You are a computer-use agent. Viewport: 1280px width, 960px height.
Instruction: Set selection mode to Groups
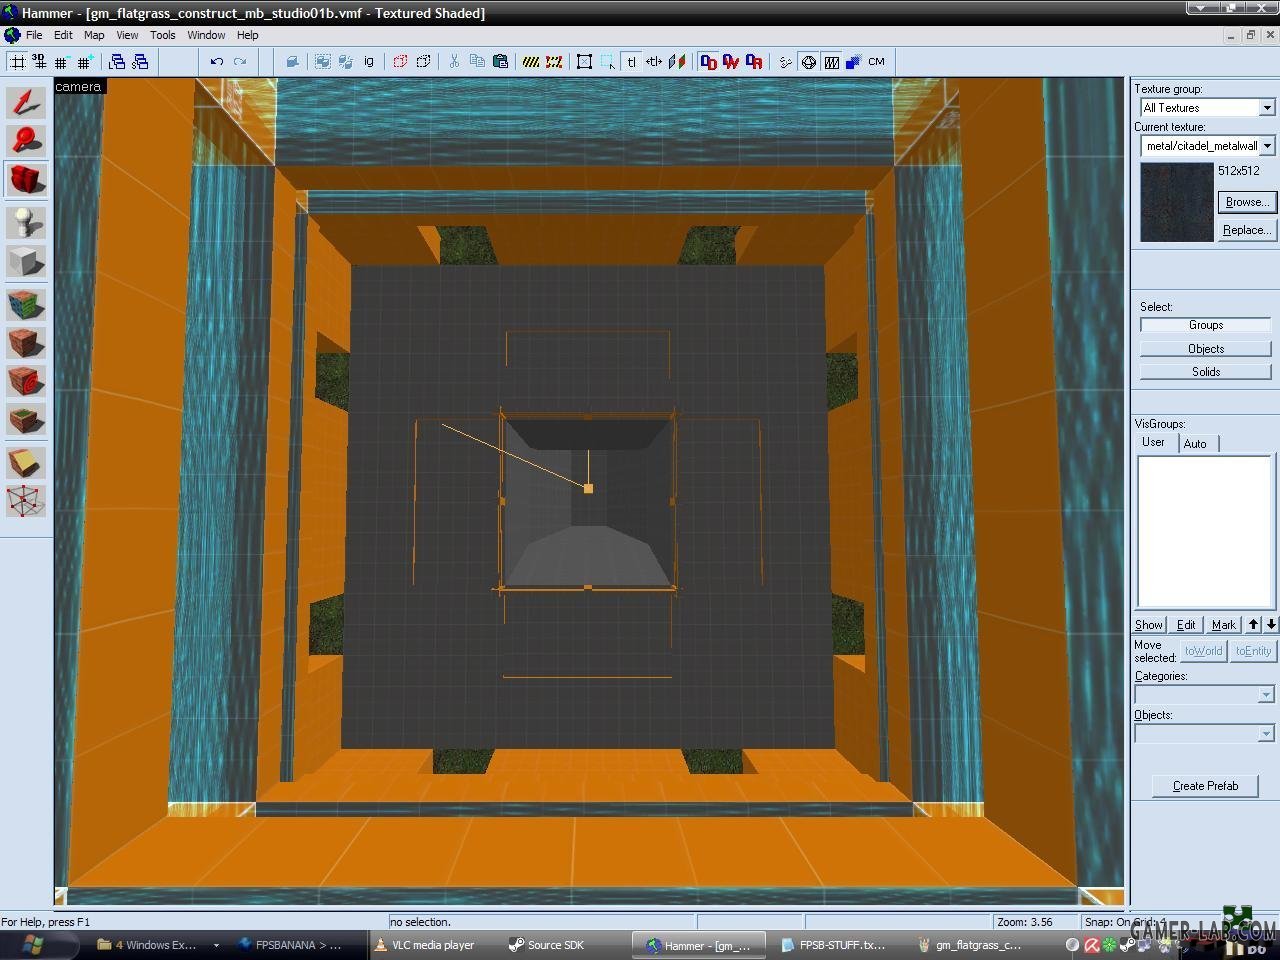pos(1206,325)
